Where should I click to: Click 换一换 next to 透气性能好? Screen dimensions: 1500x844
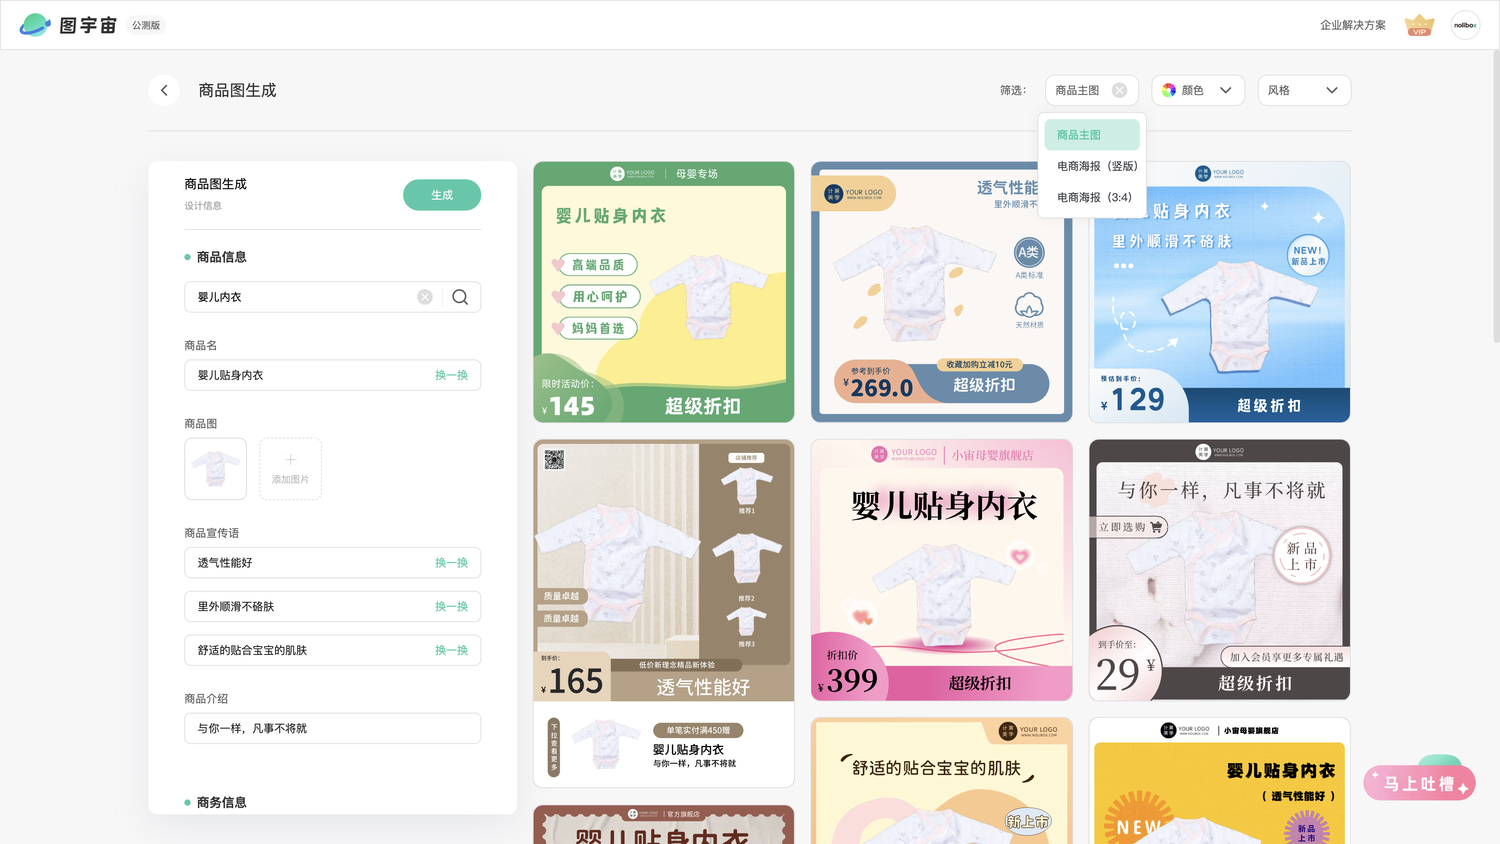[x=451, y=563]
